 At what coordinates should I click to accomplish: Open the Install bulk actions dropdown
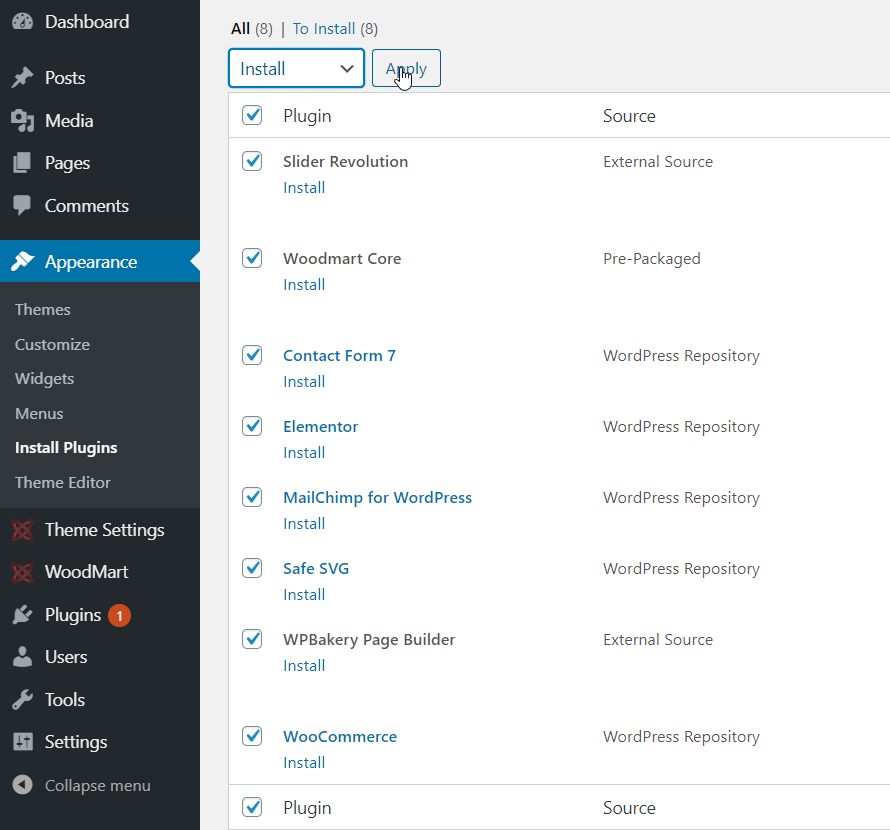(x=296, y=69)
